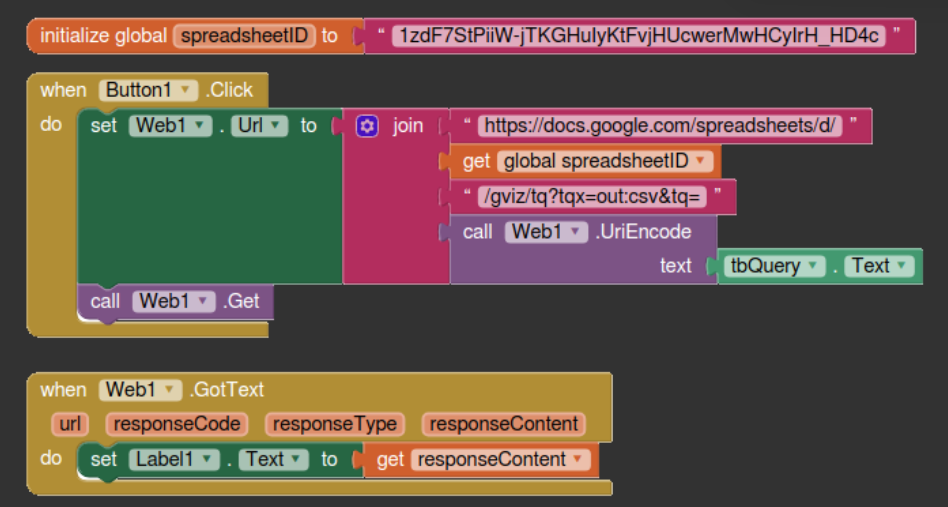
Task: Select responseContent parameter in GotText header
Action: [x=503, y=424]
